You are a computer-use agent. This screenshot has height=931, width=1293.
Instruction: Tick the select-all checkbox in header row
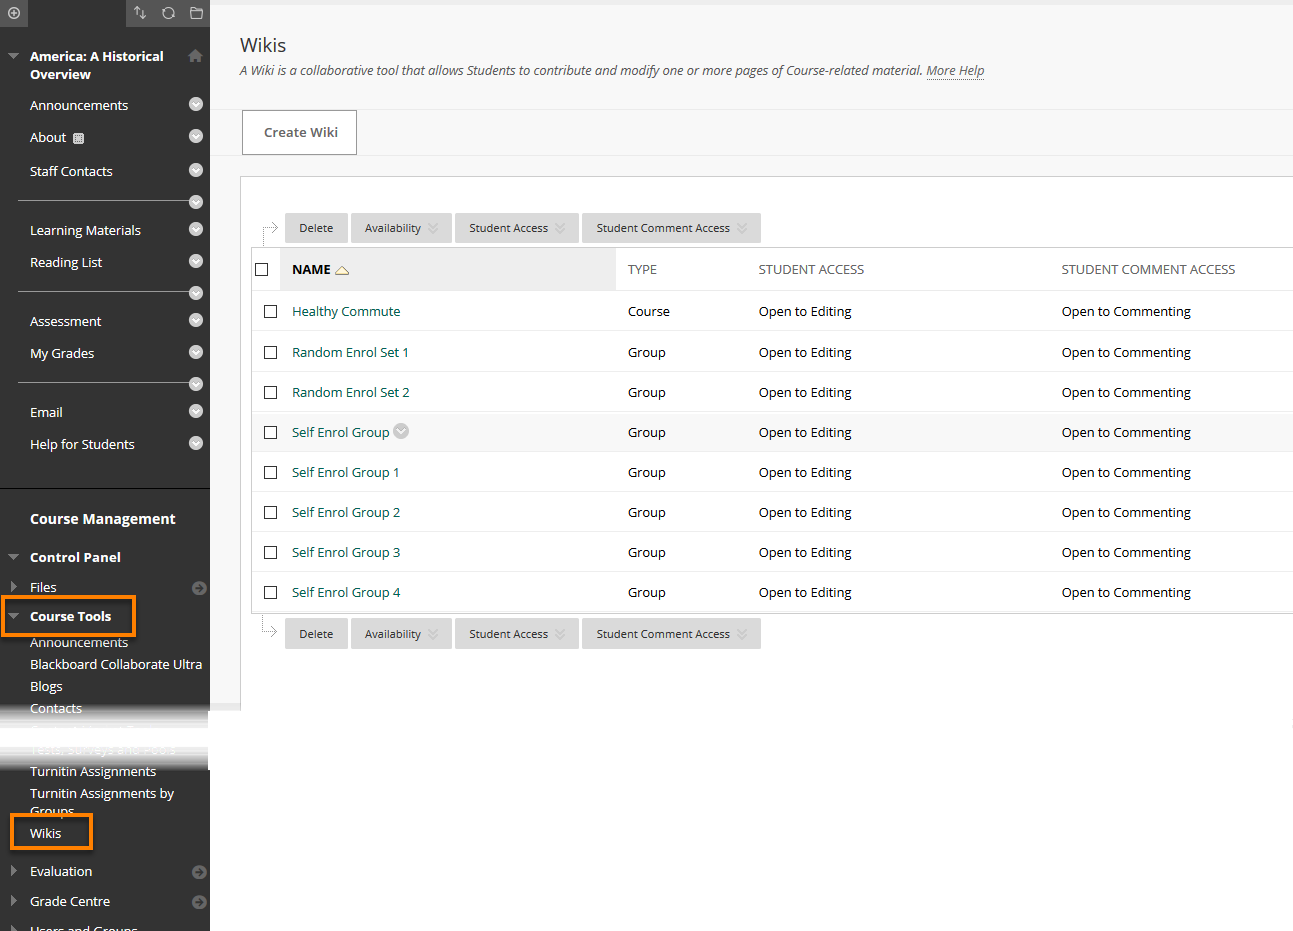pyautogui.click(x=262, y=269)
